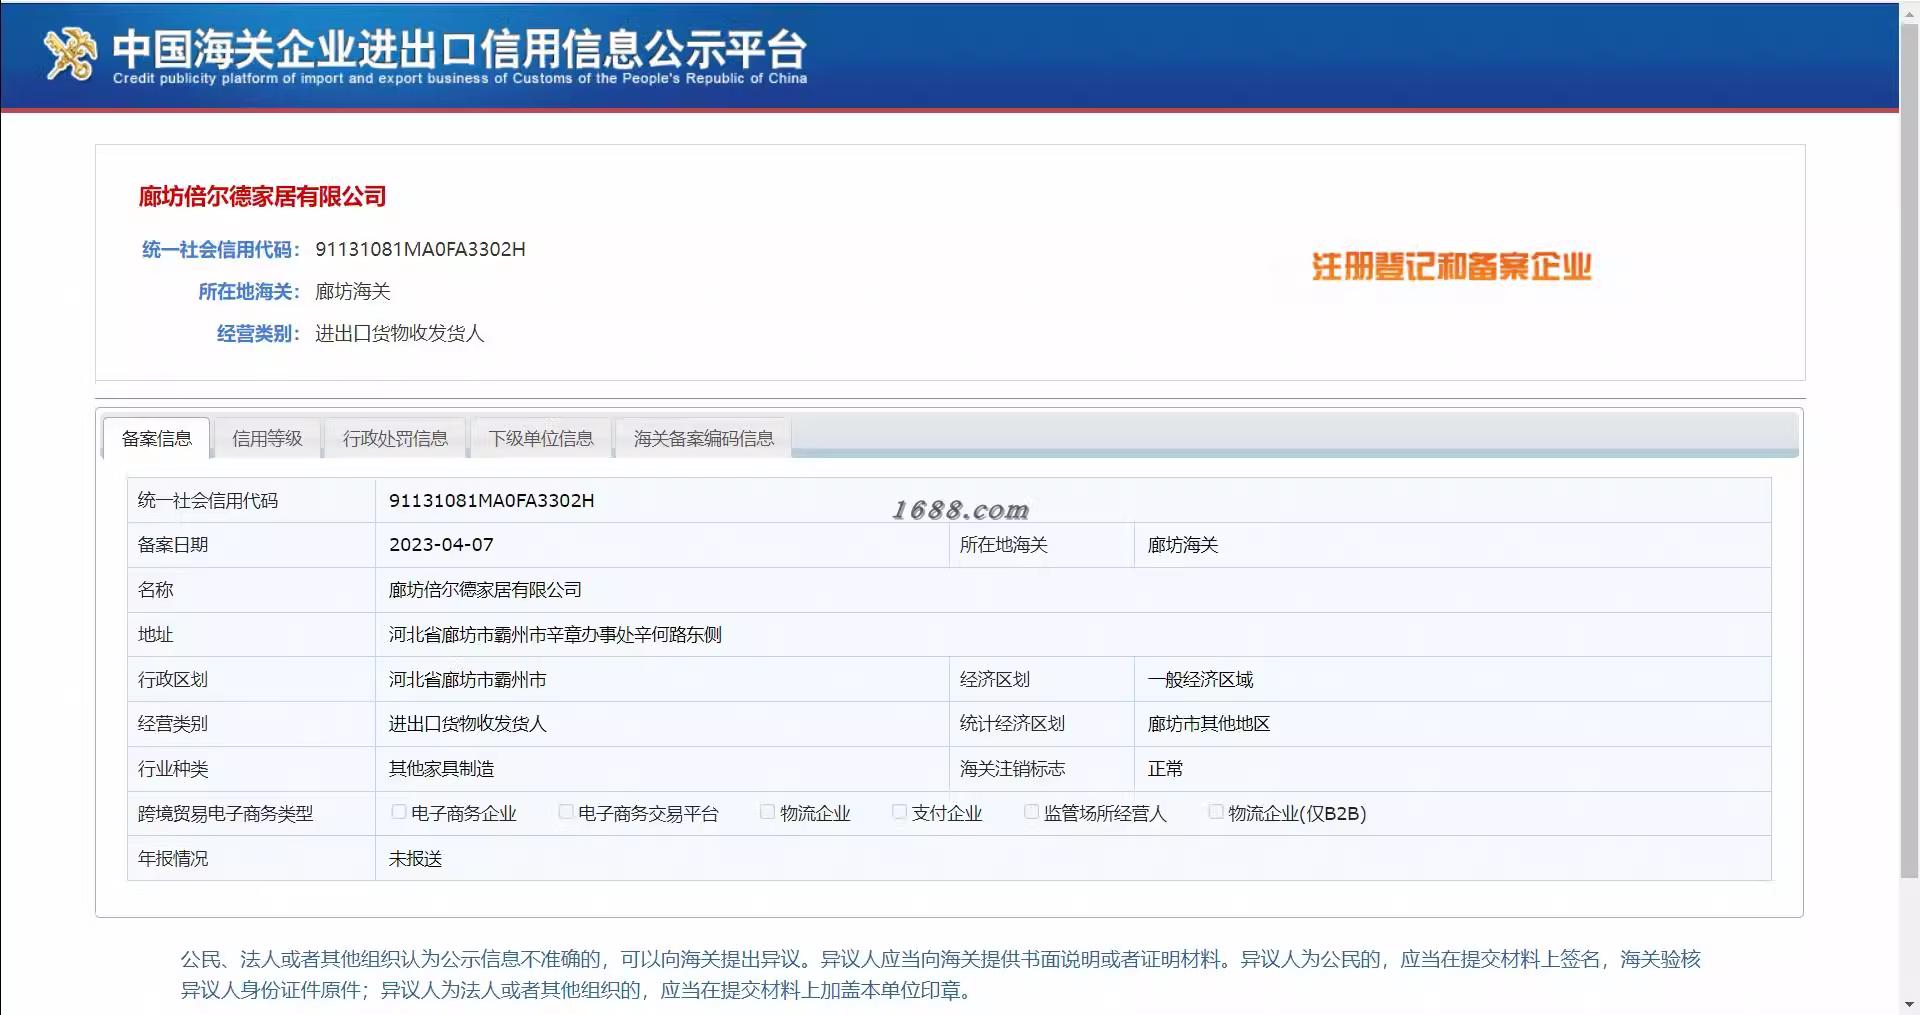
Task: Switch to the 下级单位信息 tab
Action: [x=541, y=438]
